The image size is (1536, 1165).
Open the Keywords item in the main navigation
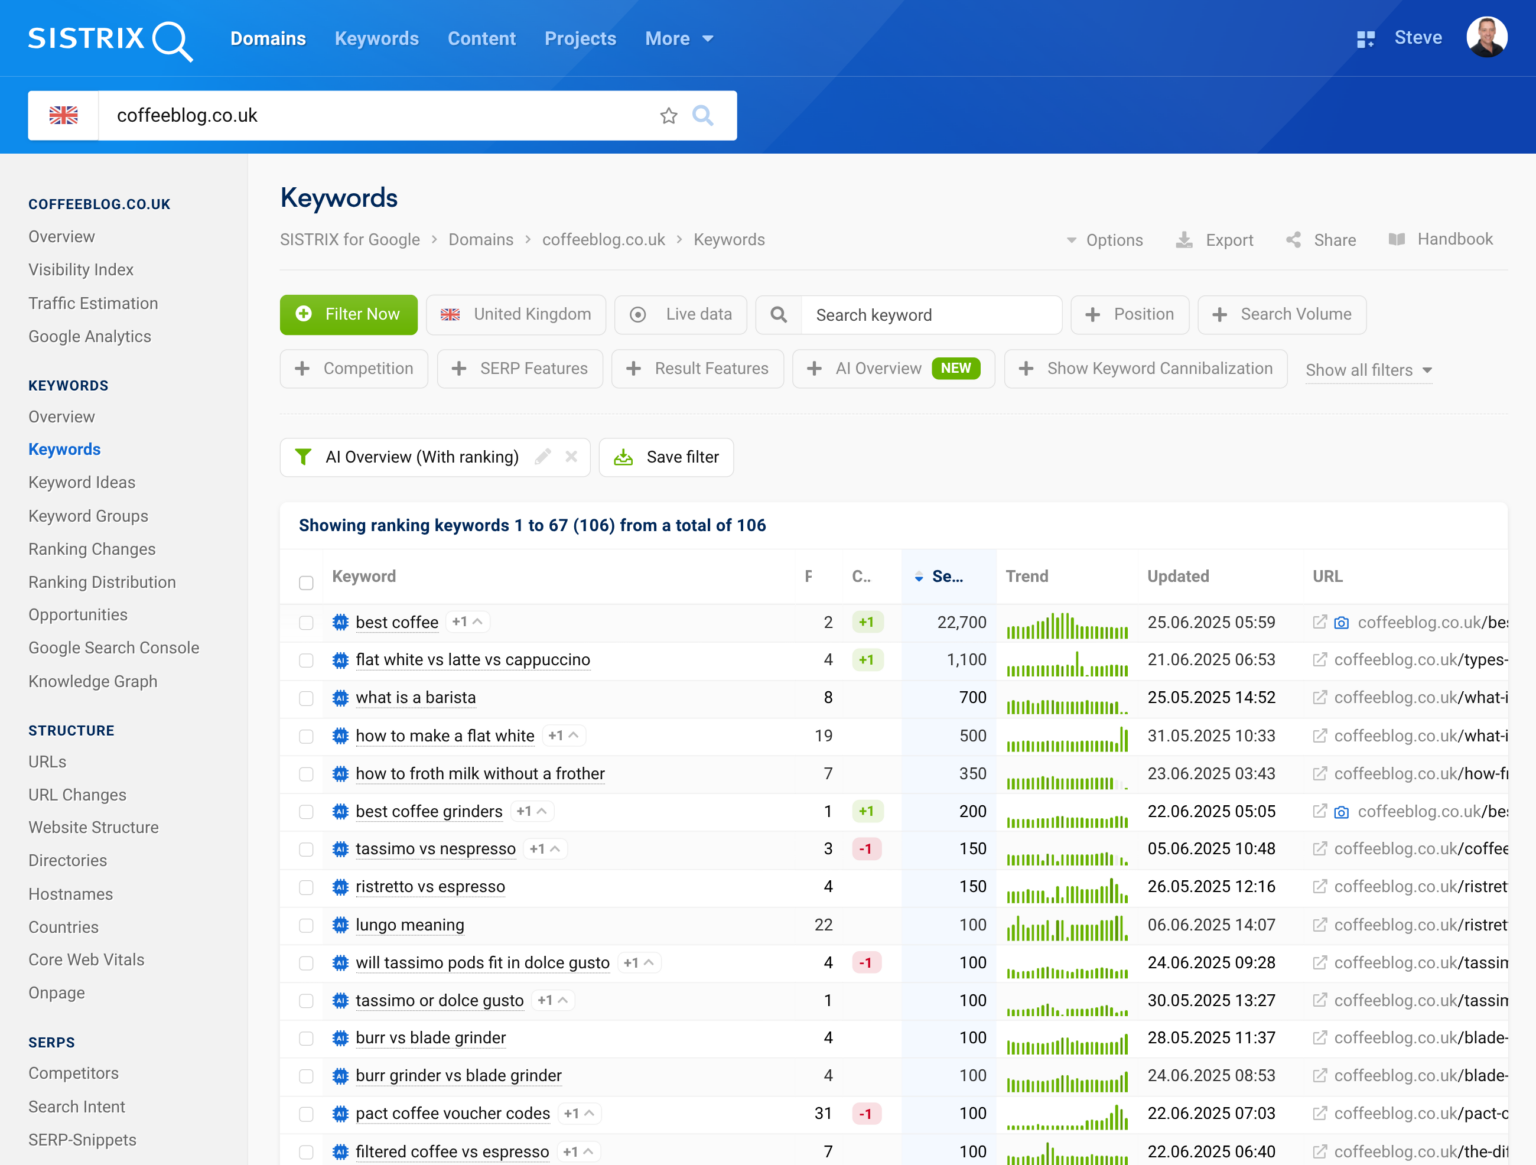point(376,38)
